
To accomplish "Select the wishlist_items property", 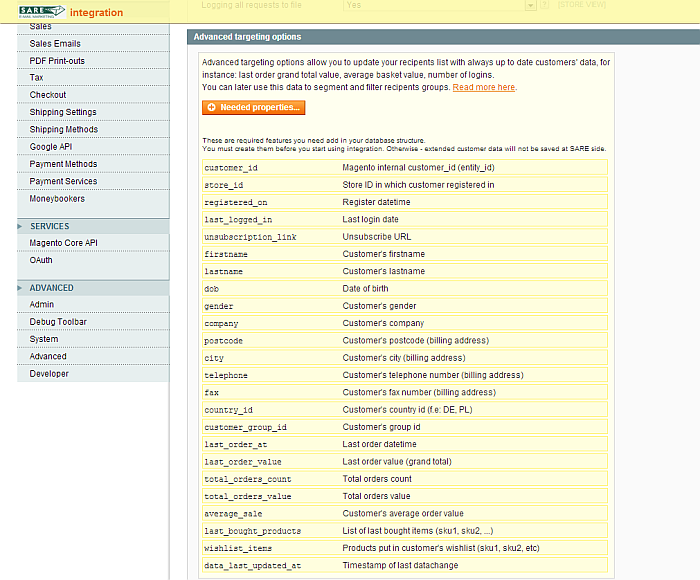I will 238,548.
